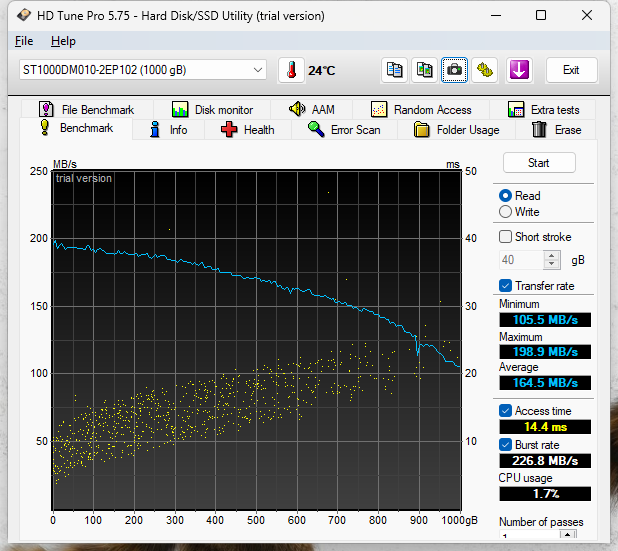
Task: Copy screenshot to clipboard icon
Action: (x=424, y=70)
